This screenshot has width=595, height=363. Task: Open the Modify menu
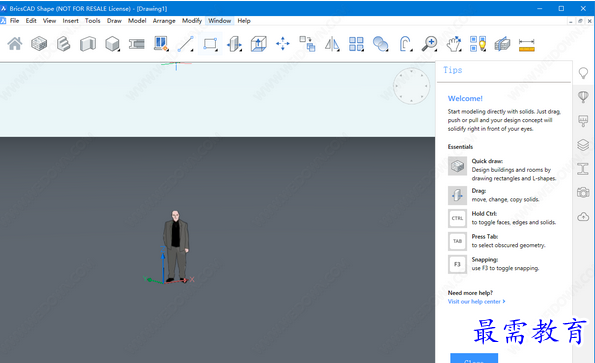tap(192, 21)
